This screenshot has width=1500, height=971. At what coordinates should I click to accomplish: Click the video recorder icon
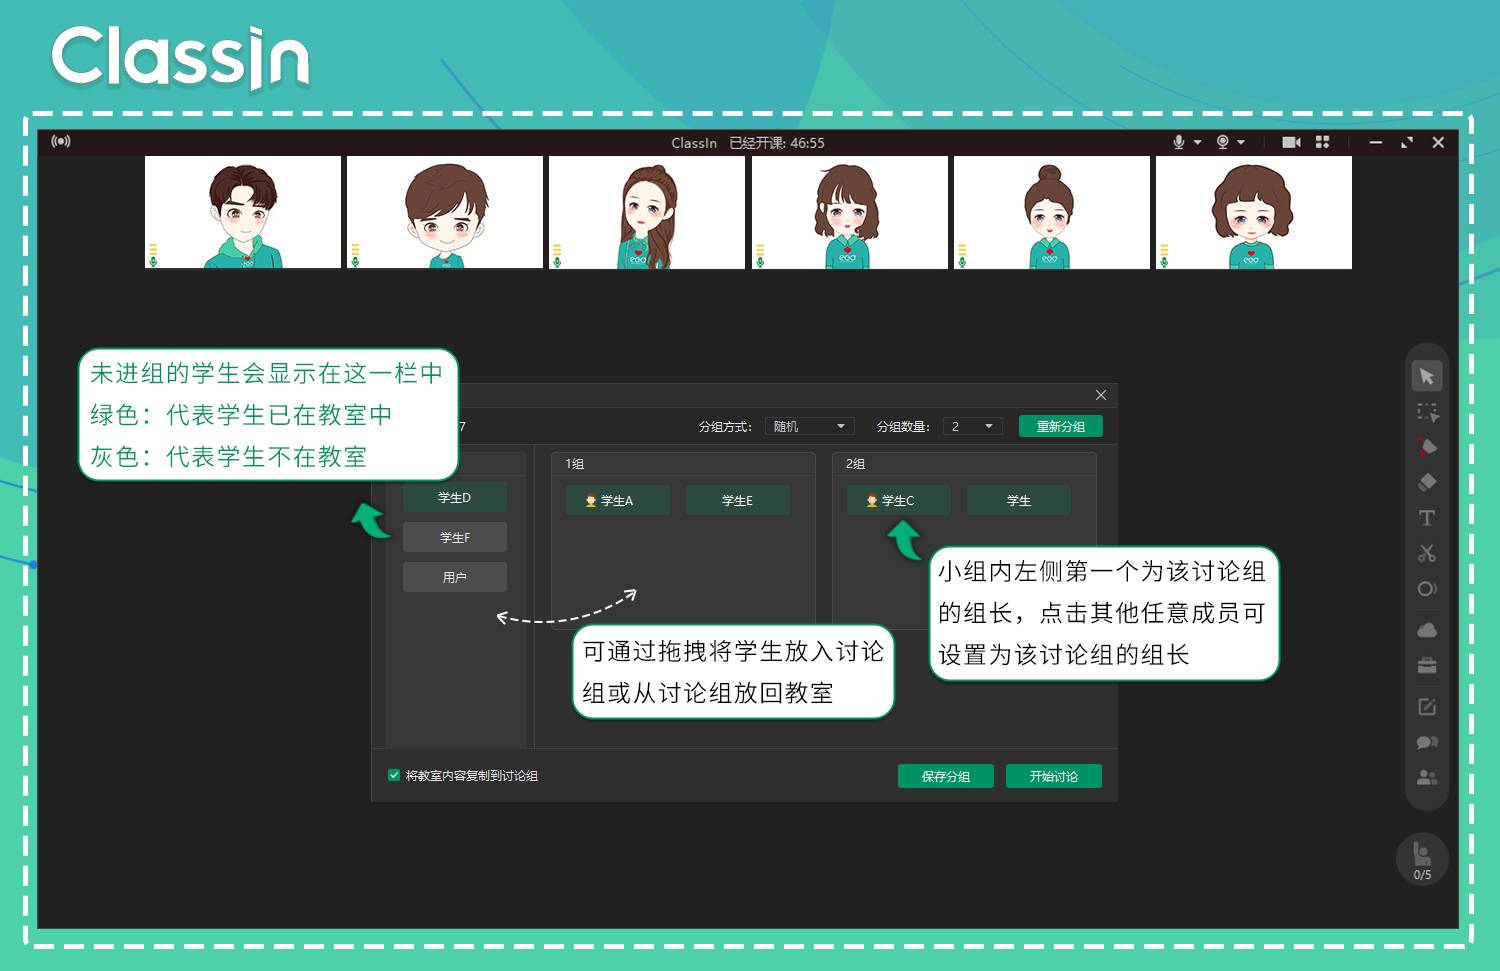point(1291,142)
